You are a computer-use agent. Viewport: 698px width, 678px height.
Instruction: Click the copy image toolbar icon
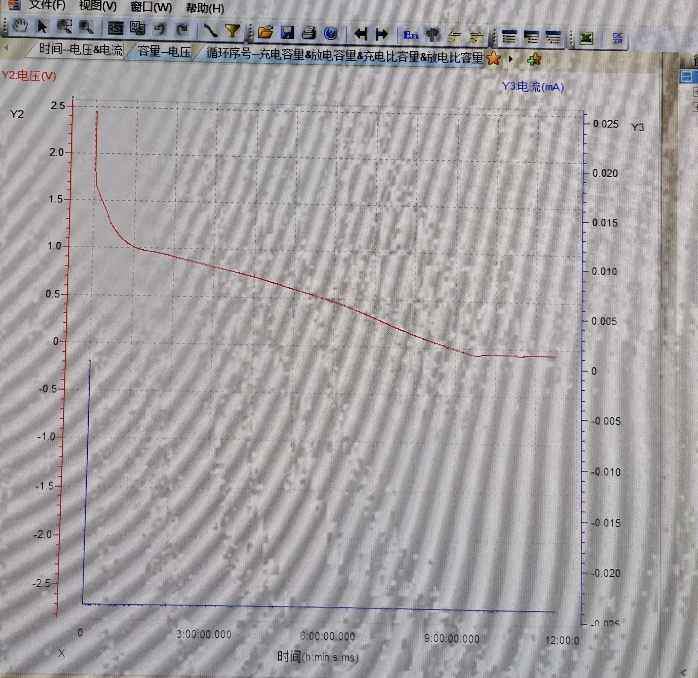click(116, 28)
